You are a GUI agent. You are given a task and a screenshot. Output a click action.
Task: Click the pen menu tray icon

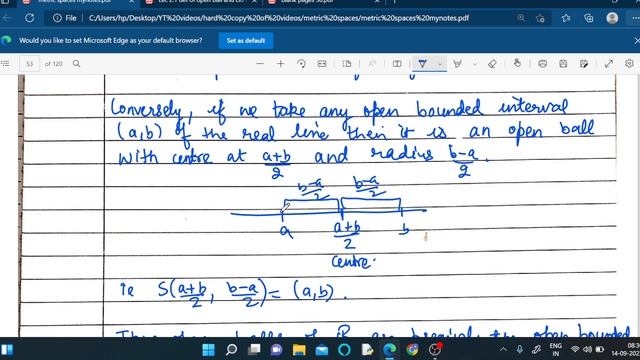coord(536,349)
